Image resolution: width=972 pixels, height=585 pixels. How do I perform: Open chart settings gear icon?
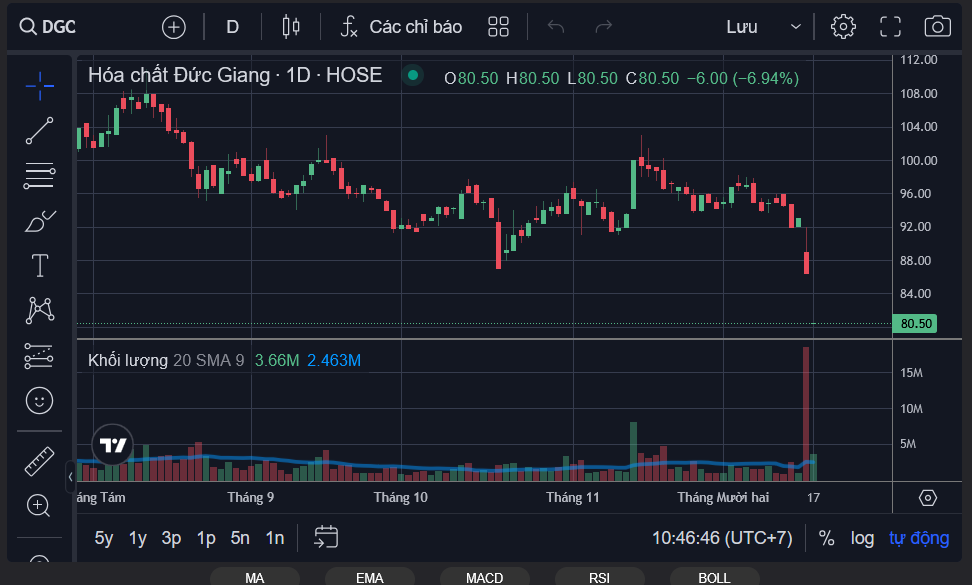pyautogui.click(x=843, y=27)
